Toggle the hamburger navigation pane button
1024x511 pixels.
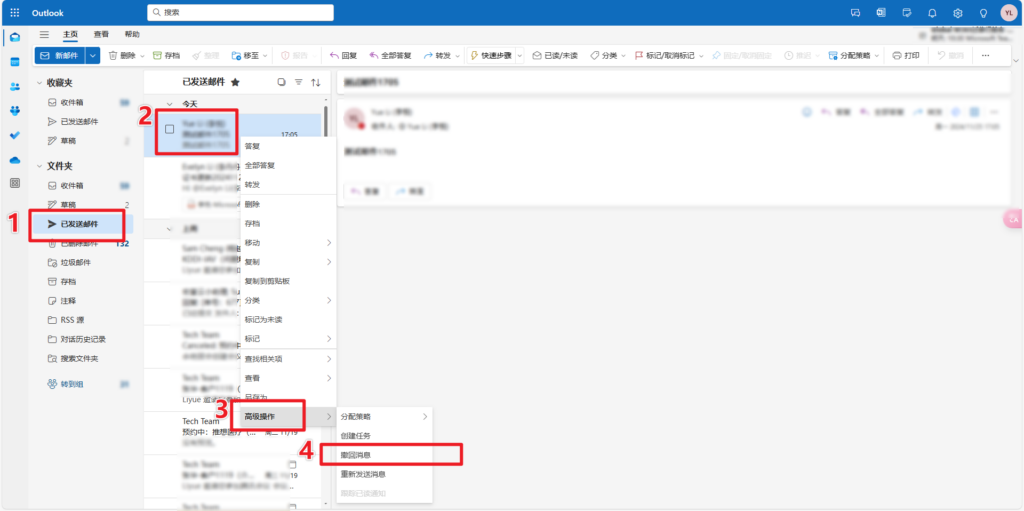(x=44, y=34)
